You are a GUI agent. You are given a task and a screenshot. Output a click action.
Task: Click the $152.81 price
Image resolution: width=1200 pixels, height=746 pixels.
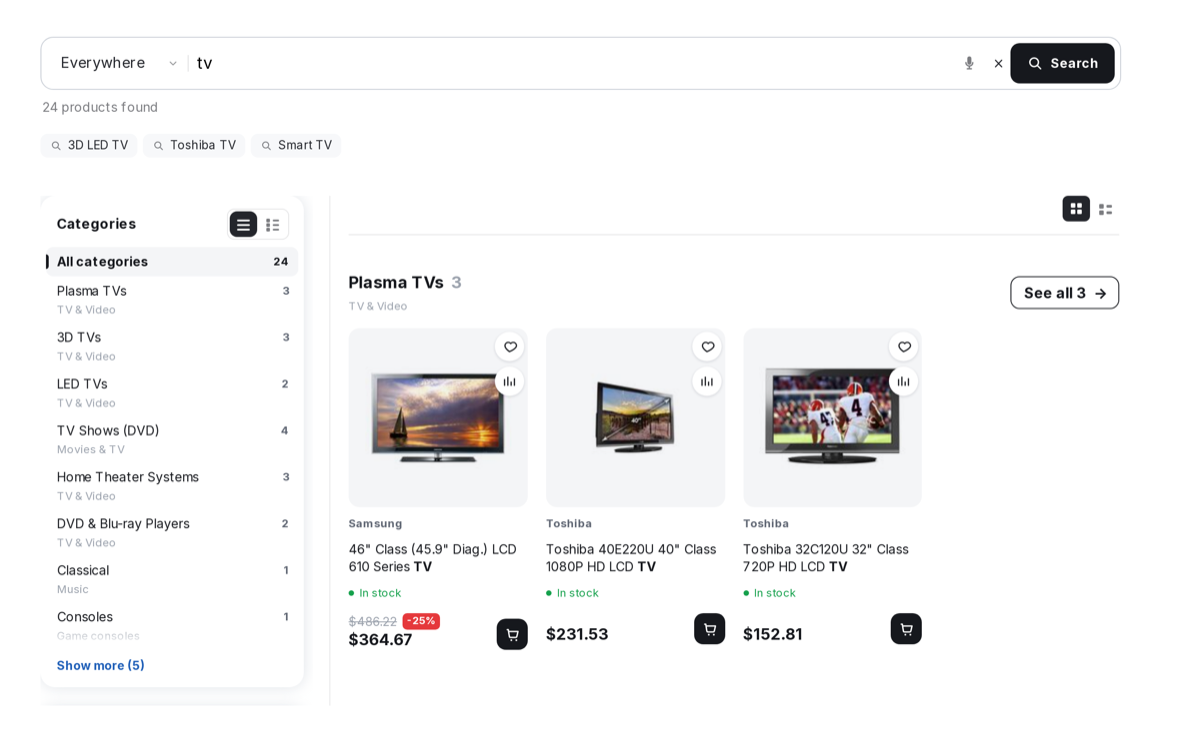pos(772,634)
